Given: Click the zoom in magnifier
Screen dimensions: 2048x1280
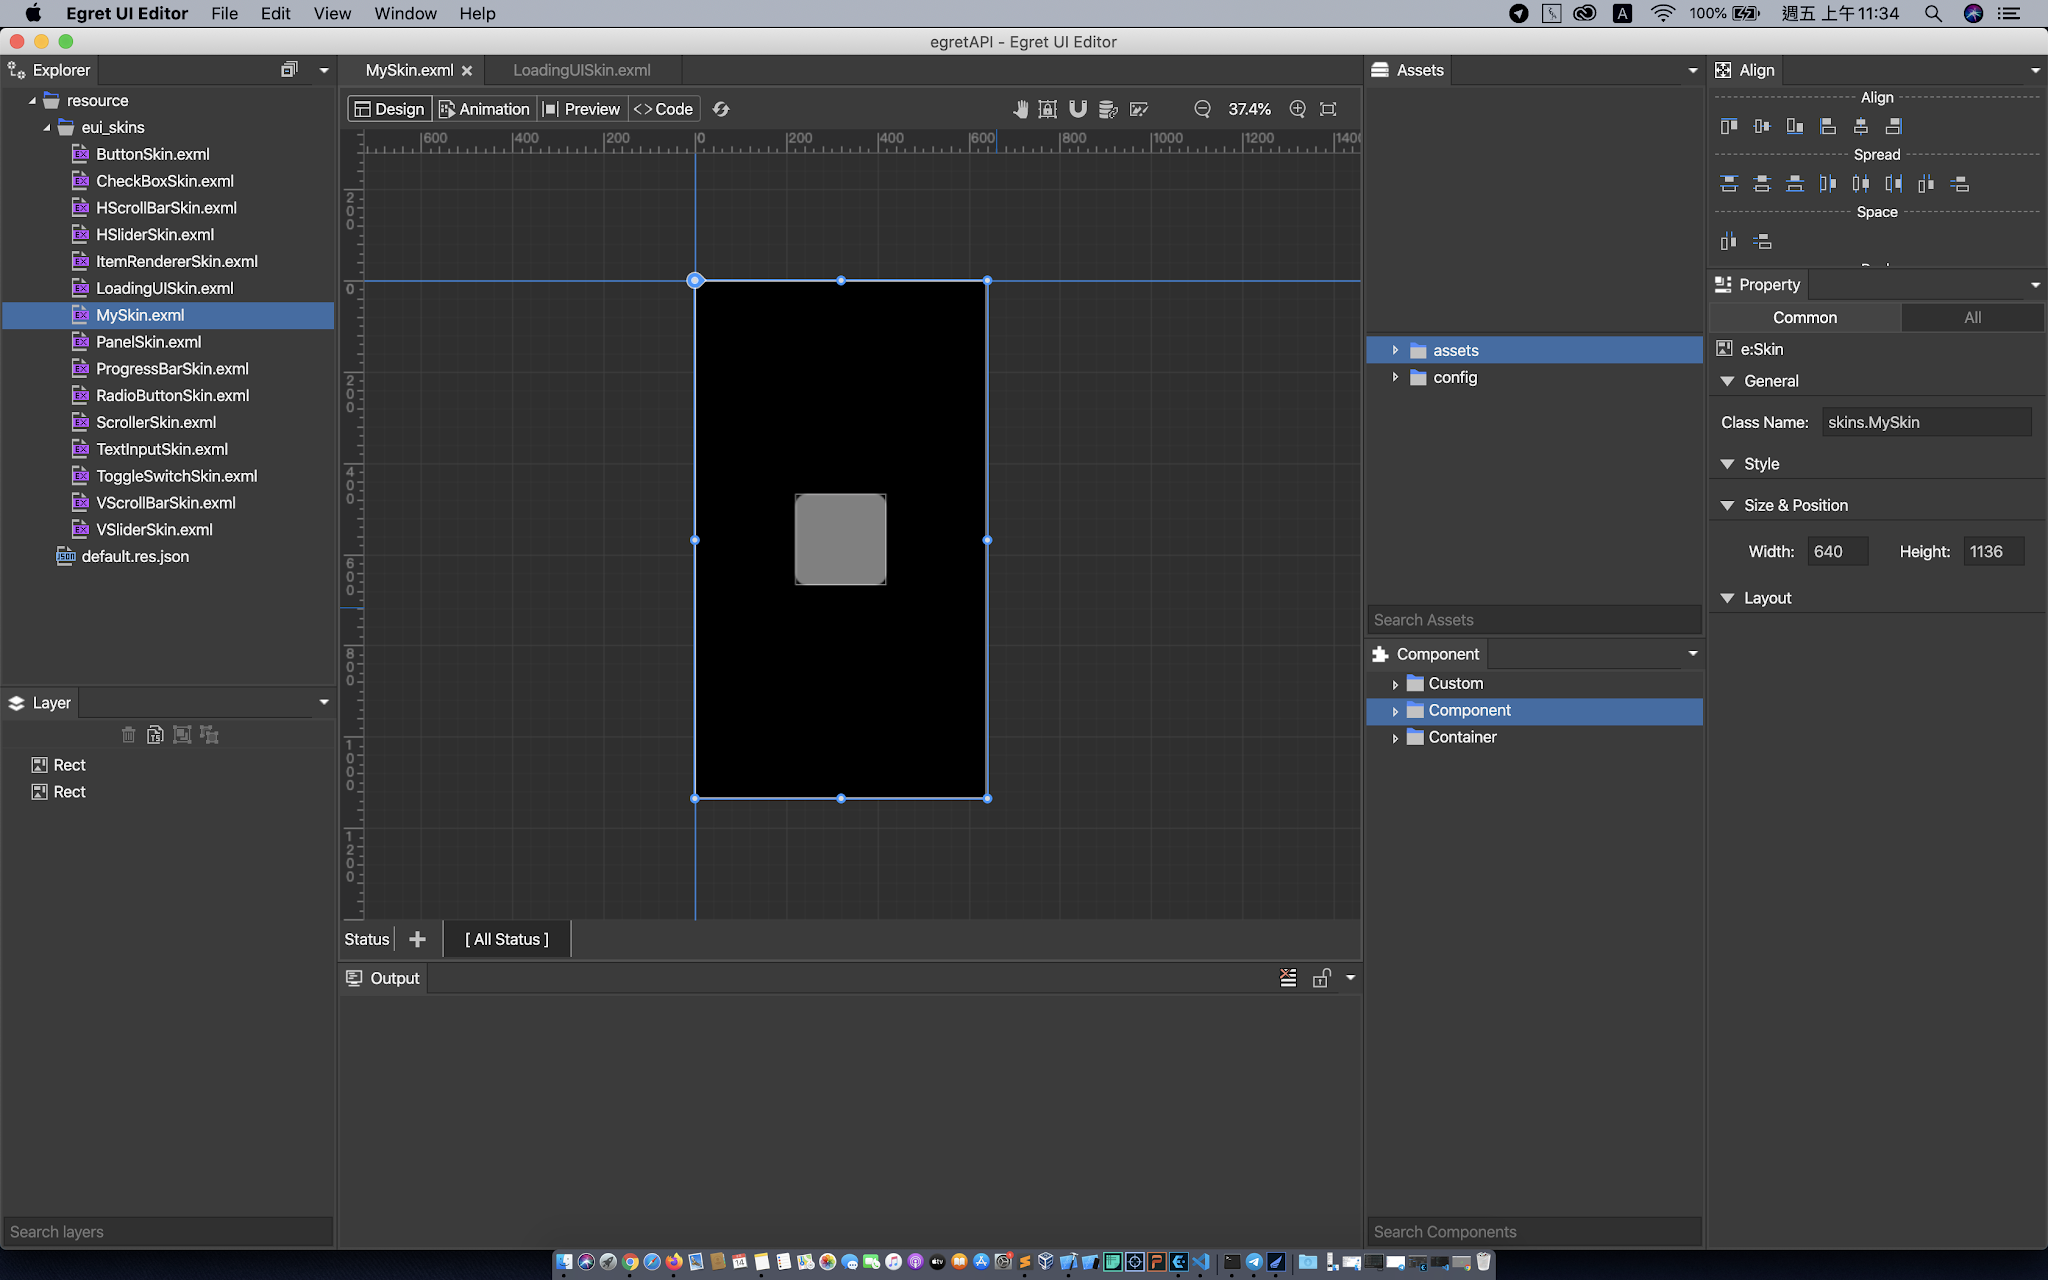Looking at the screenshot, I should pos(1297,109).
